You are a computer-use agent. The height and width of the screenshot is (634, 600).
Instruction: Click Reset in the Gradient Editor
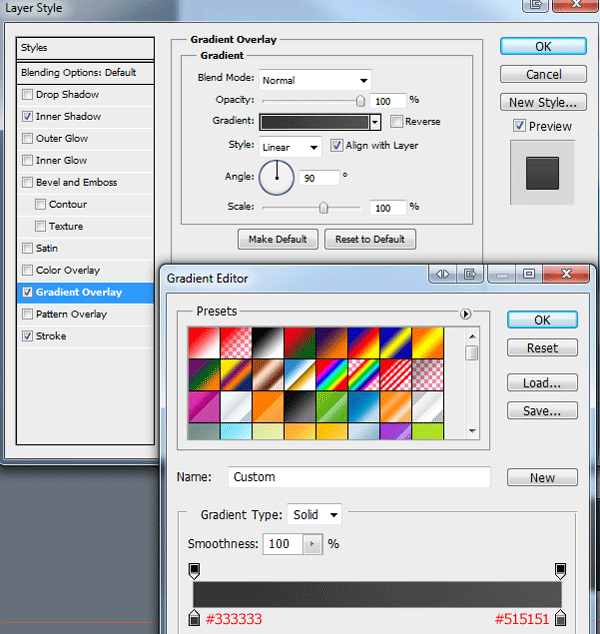(x=542, y=348)
